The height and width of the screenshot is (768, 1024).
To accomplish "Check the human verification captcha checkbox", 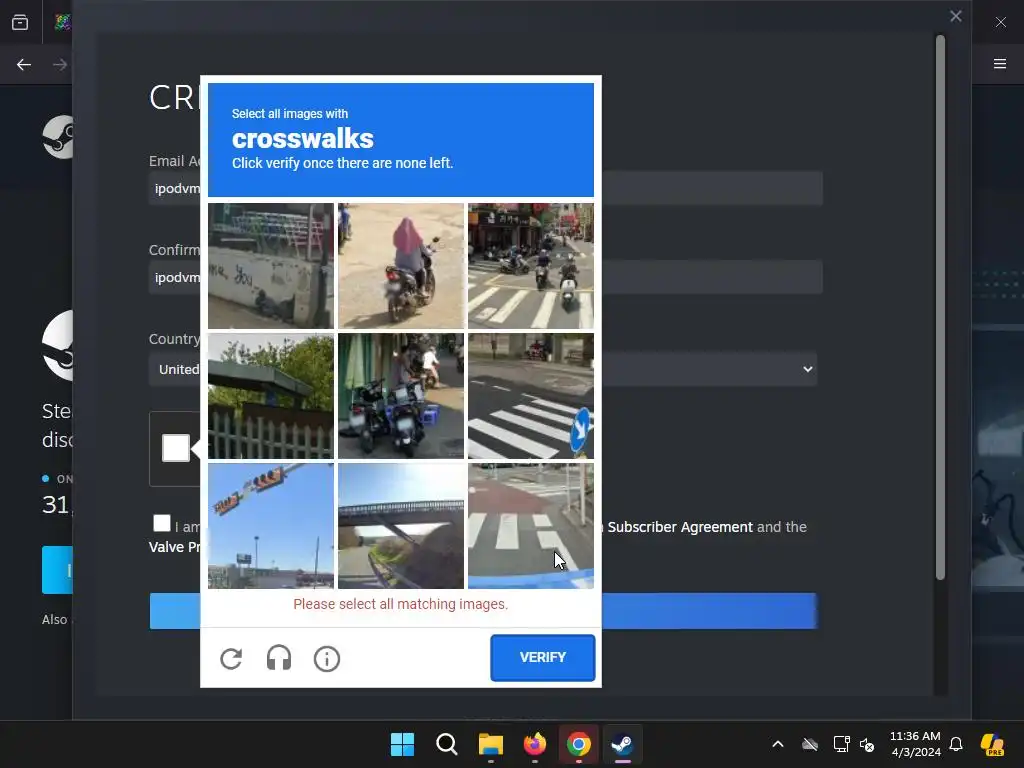I will 176,448.
